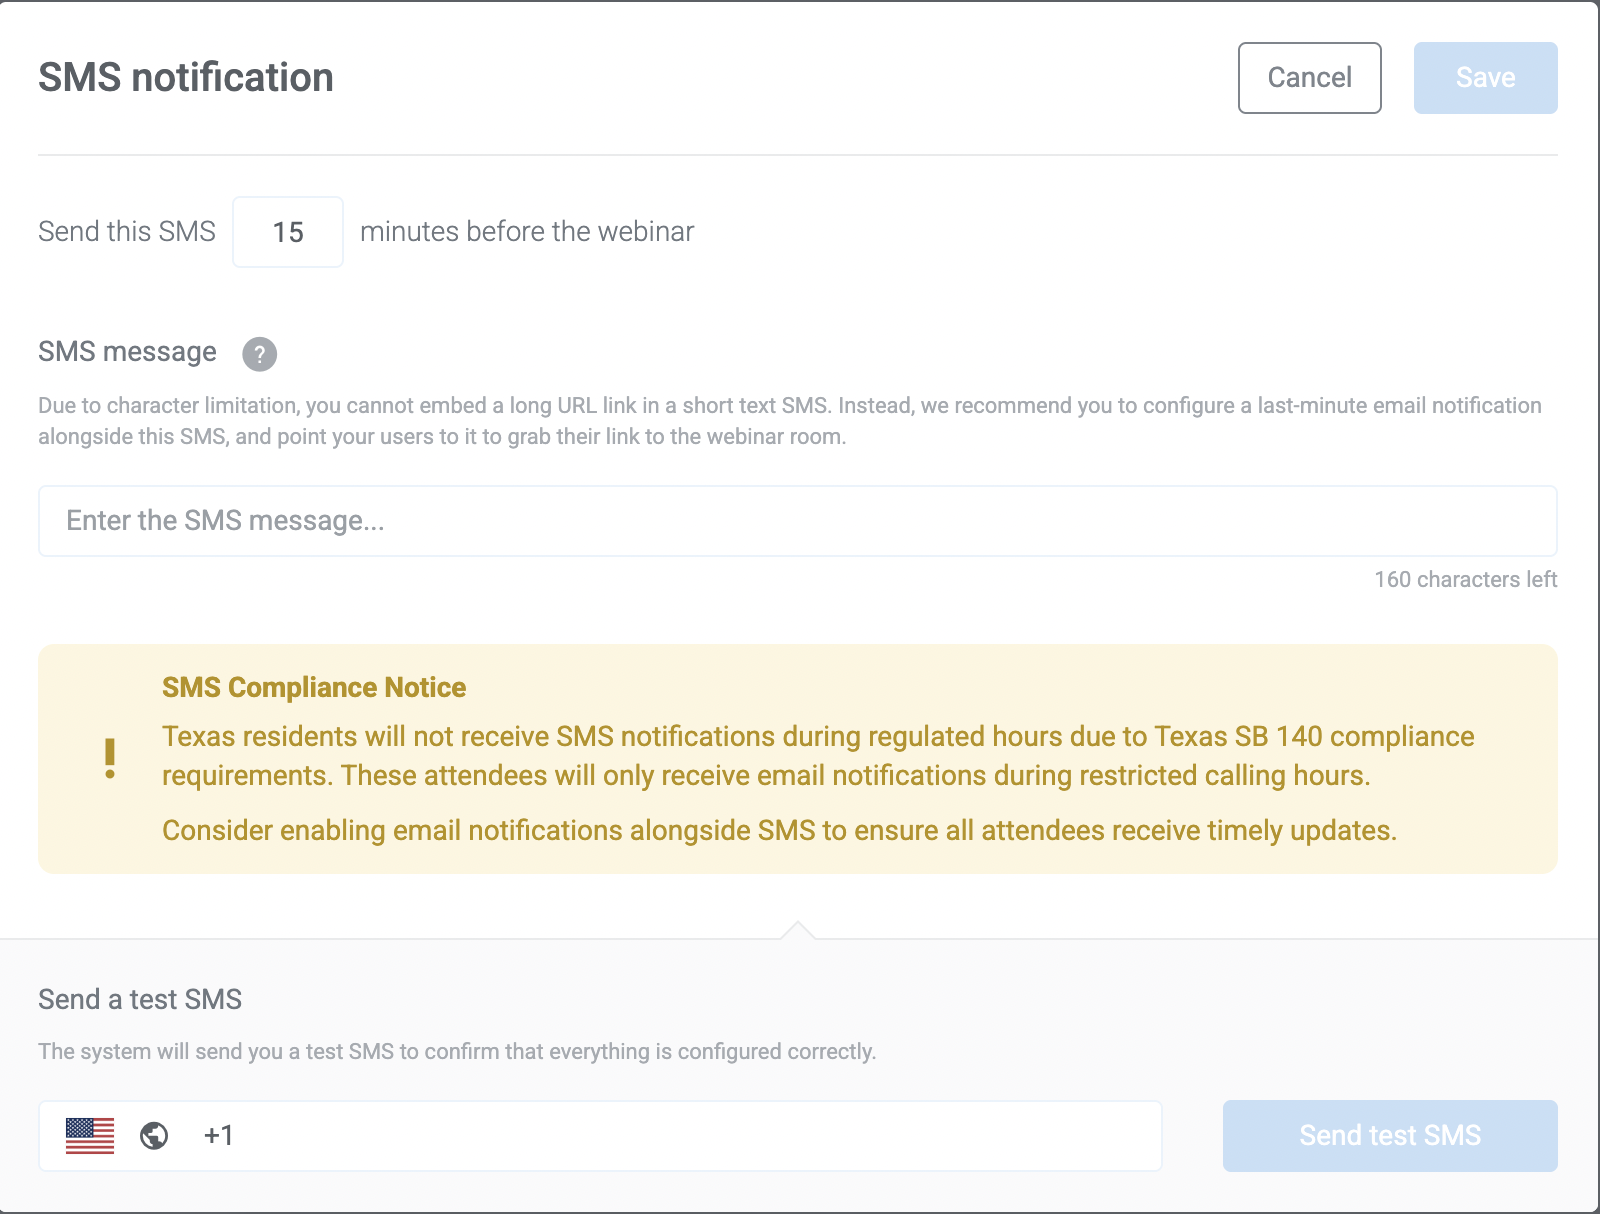
Task: Click the minutes input showing 15
Action: (x=287, y=232)
